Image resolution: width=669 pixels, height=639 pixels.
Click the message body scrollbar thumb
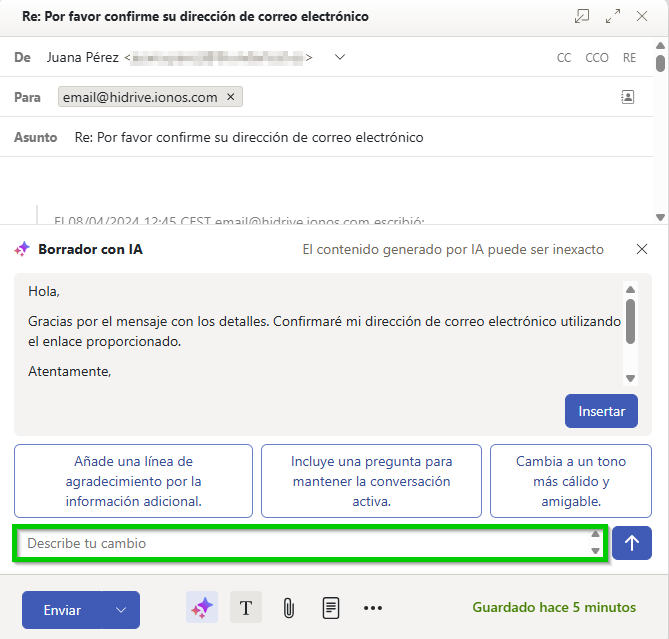pyautogui.click(x=660, y=64)
